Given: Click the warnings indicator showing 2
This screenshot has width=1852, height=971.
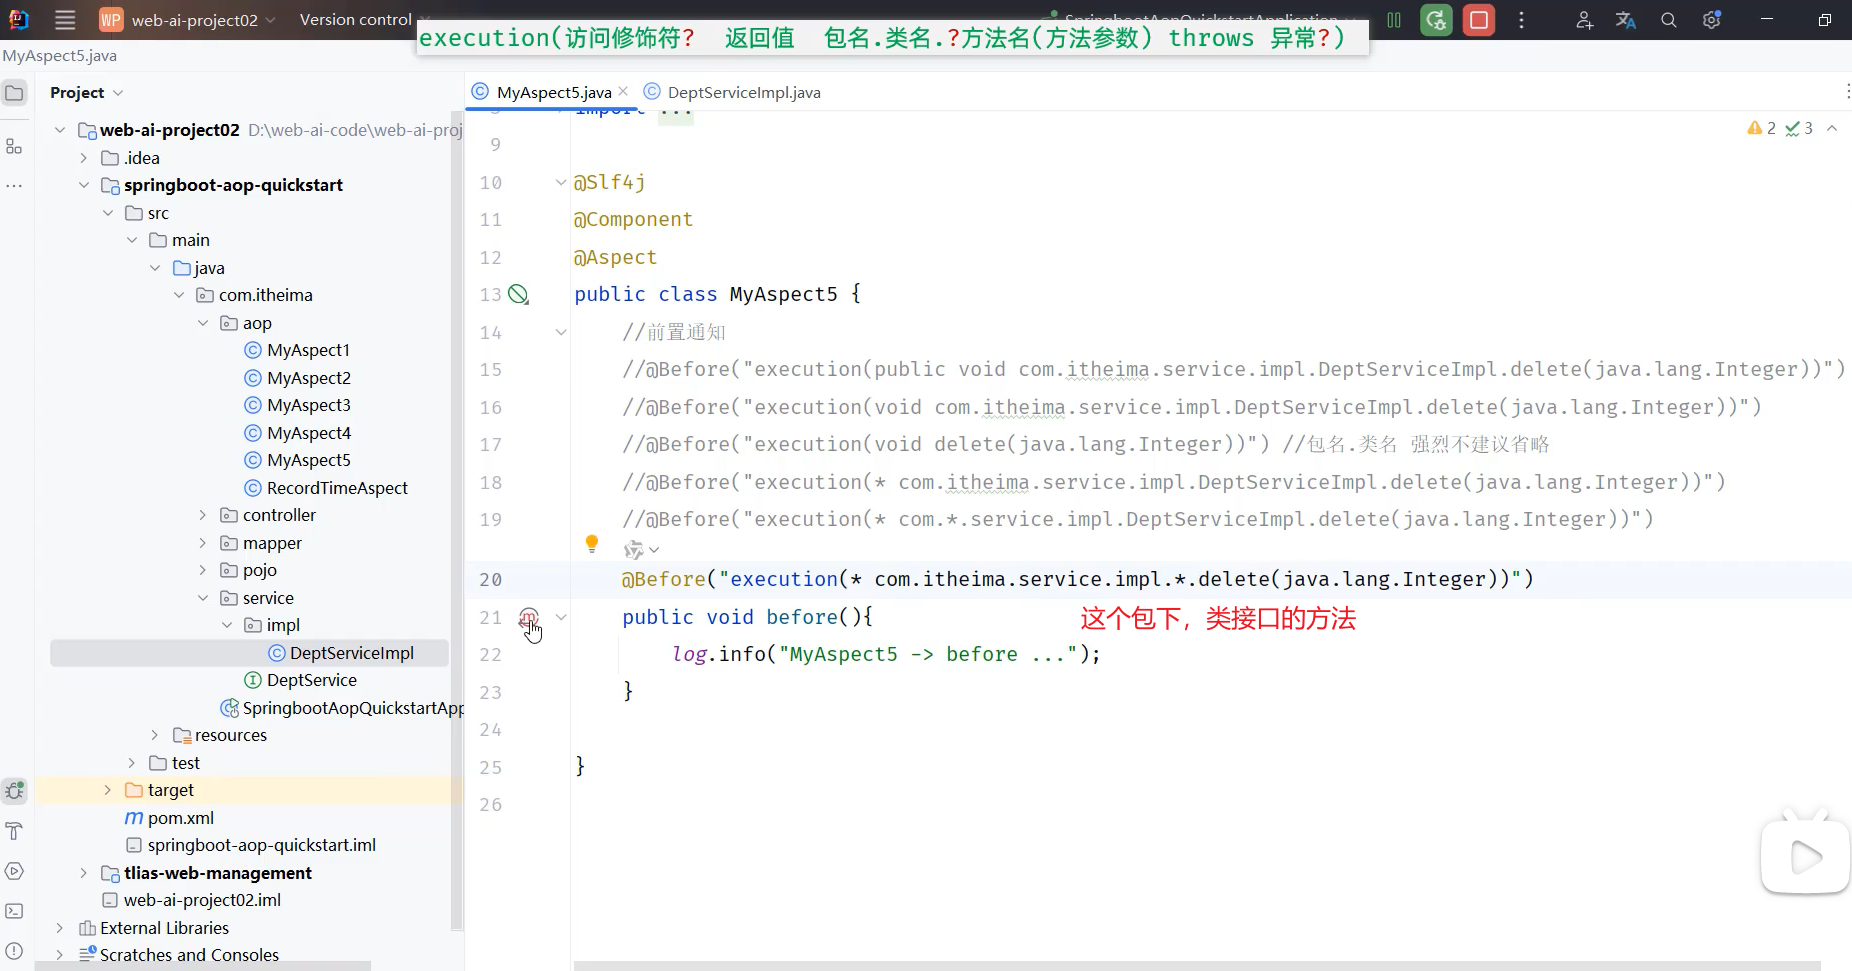Looking at the screenshot, I should pyautogui.click(x=1762, y=128).
